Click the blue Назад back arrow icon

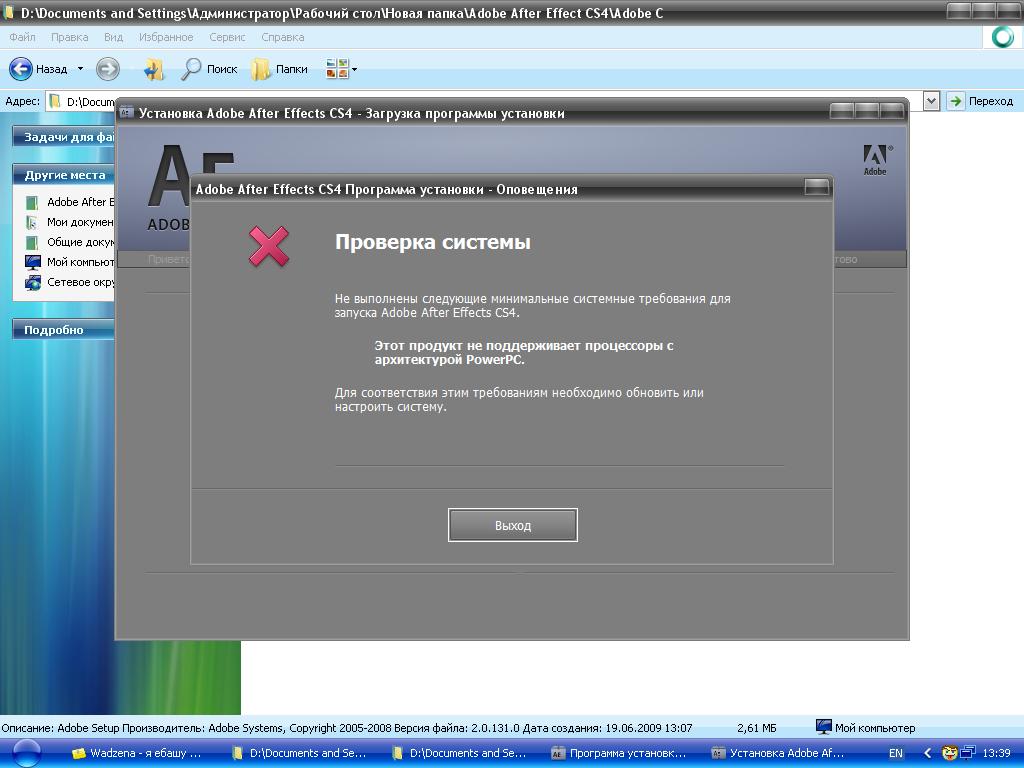pyautogui.click(x=21, y=69)
